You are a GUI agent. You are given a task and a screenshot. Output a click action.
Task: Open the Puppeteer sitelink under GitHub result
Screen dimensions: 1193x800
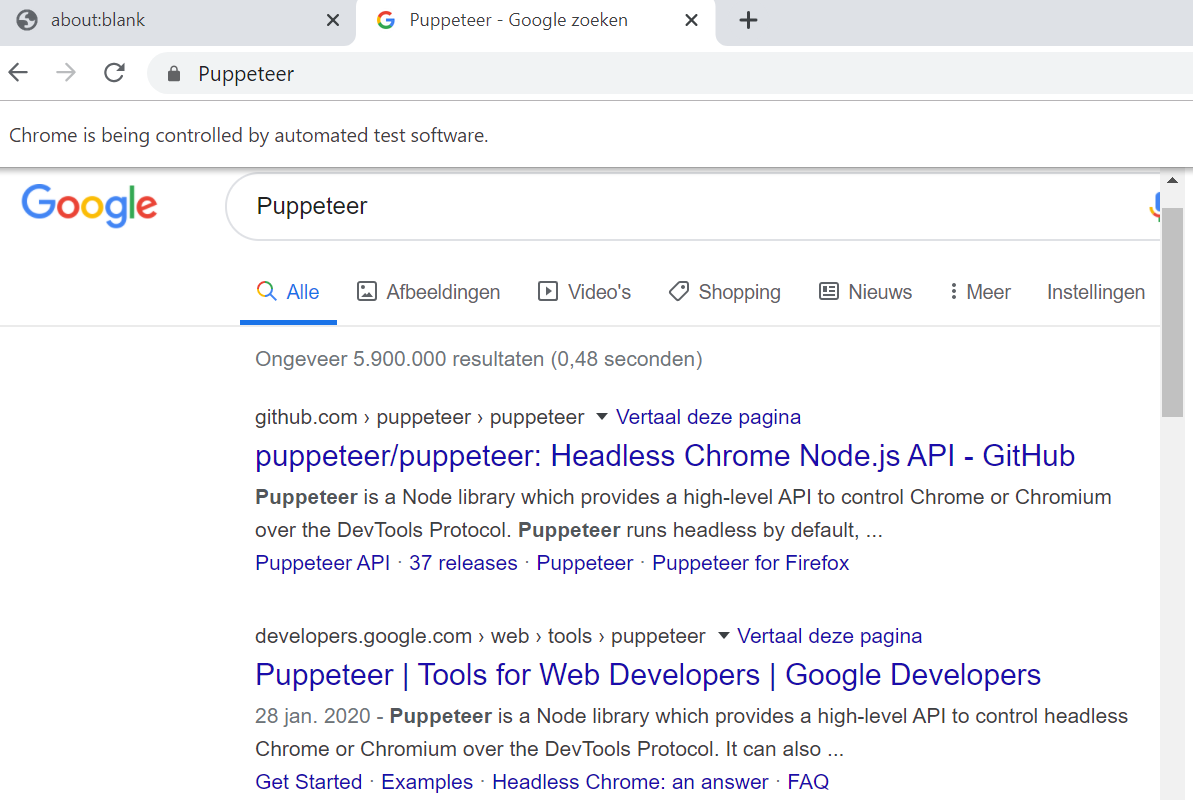[585, 563]
